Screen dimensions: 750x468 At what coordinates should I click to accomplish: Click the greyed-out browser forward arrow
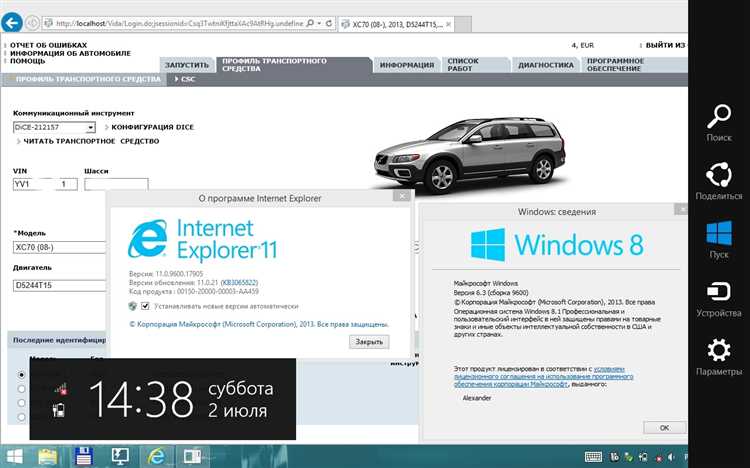tap(33, 22)
